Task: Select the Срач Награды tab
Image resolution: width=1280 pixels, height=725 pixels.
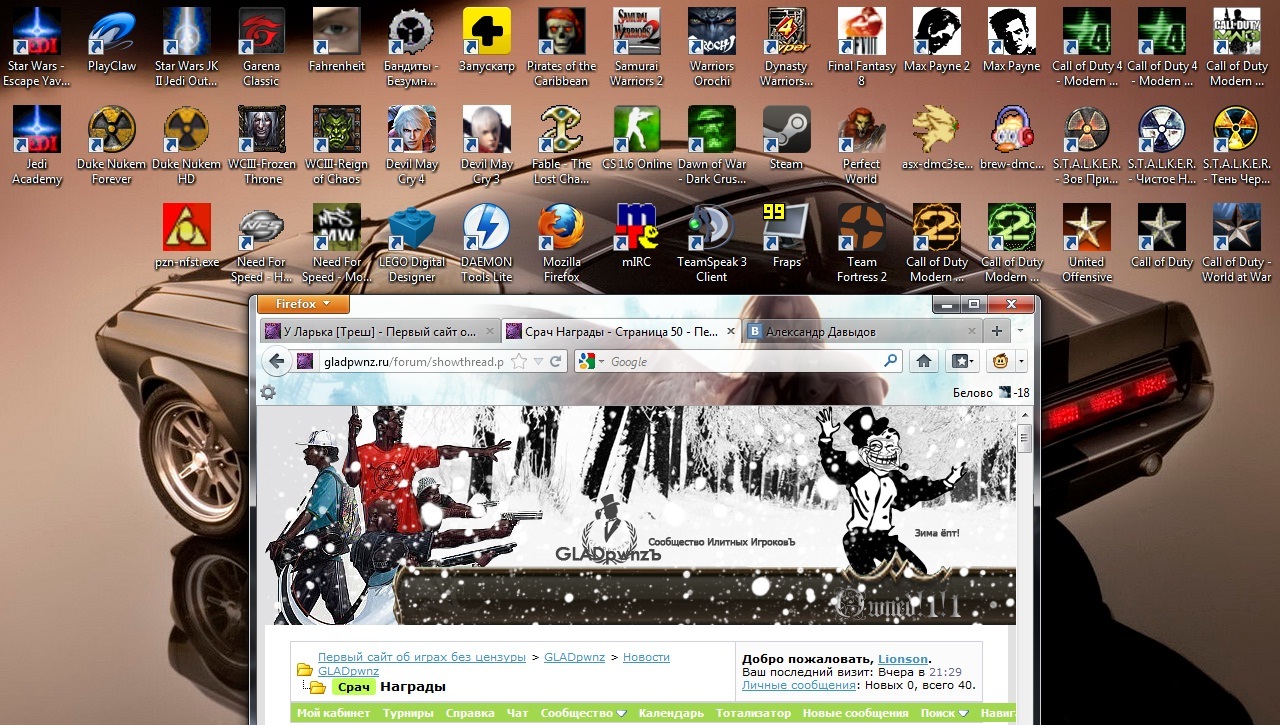Action: click(x=621, y=331)
